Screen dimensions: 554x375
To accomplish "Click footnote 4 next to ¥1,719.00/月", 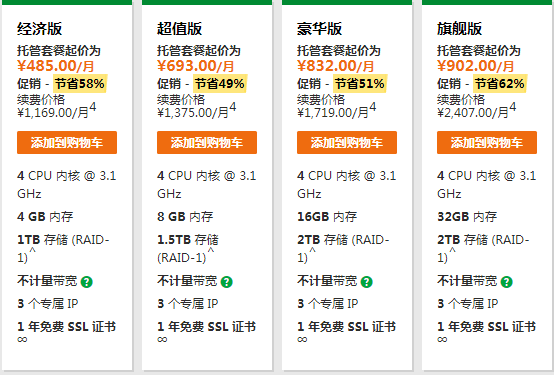I will (x=372, y=107).
